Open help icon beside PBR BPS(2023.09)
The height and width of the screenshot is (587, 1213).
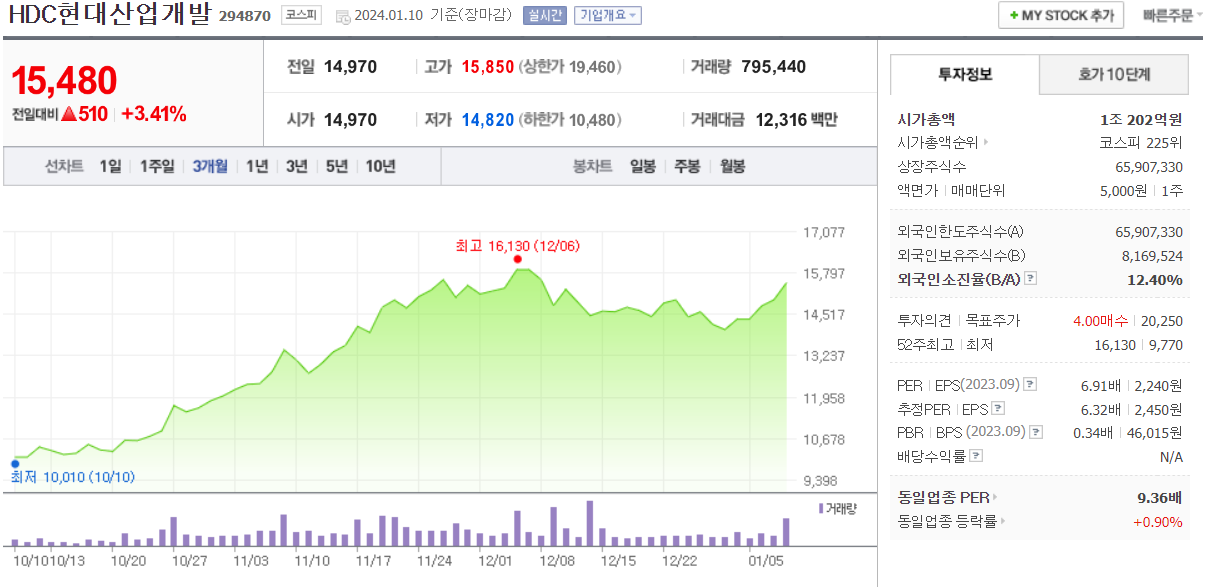(x=1037, y=432)
